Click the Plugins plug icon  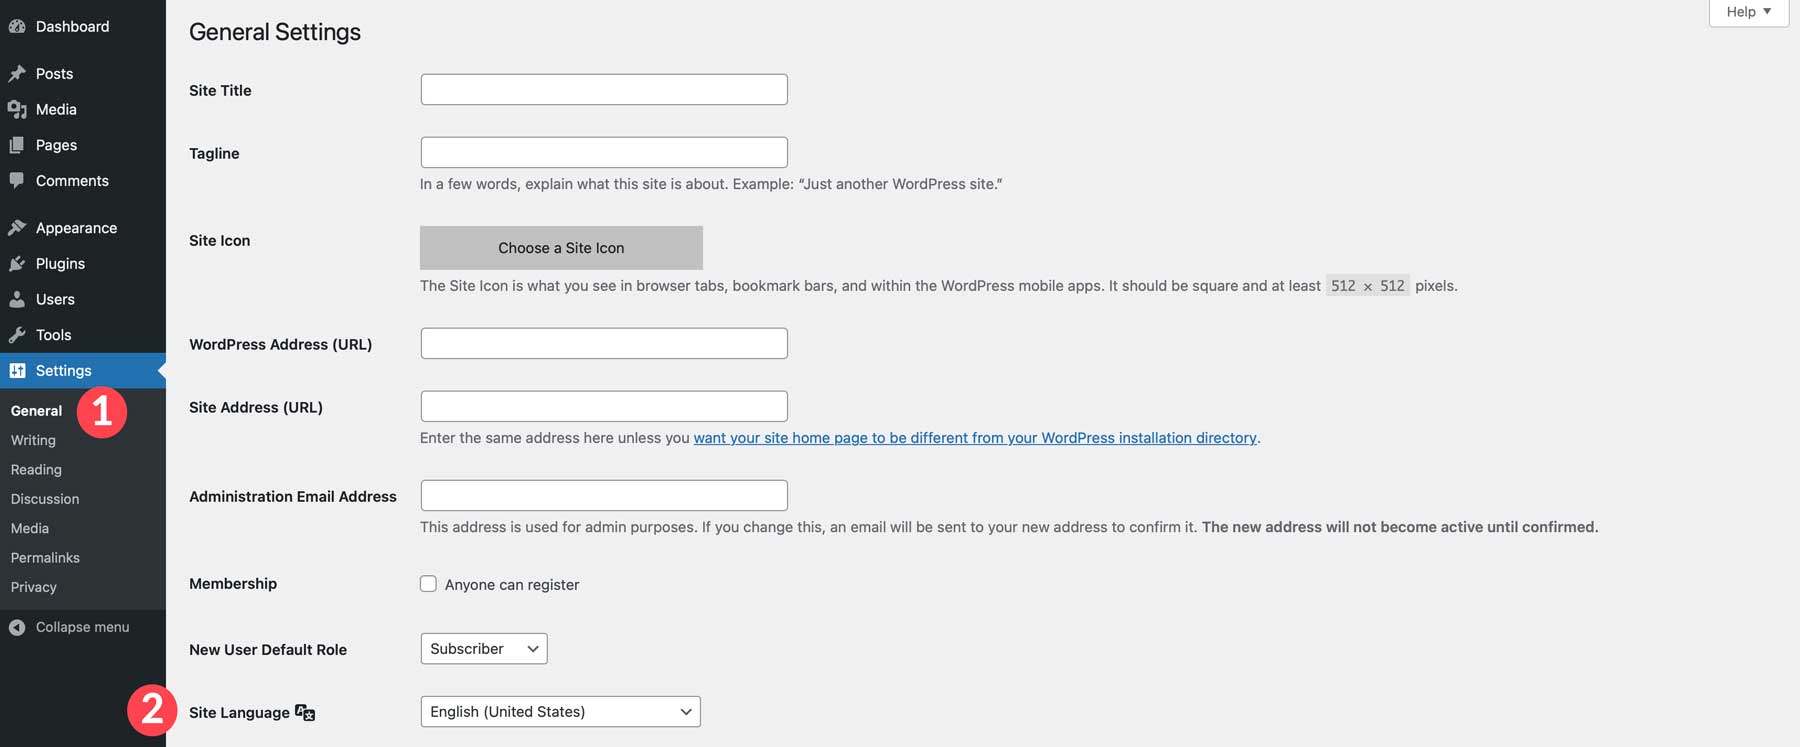click(x=17, y=264)
